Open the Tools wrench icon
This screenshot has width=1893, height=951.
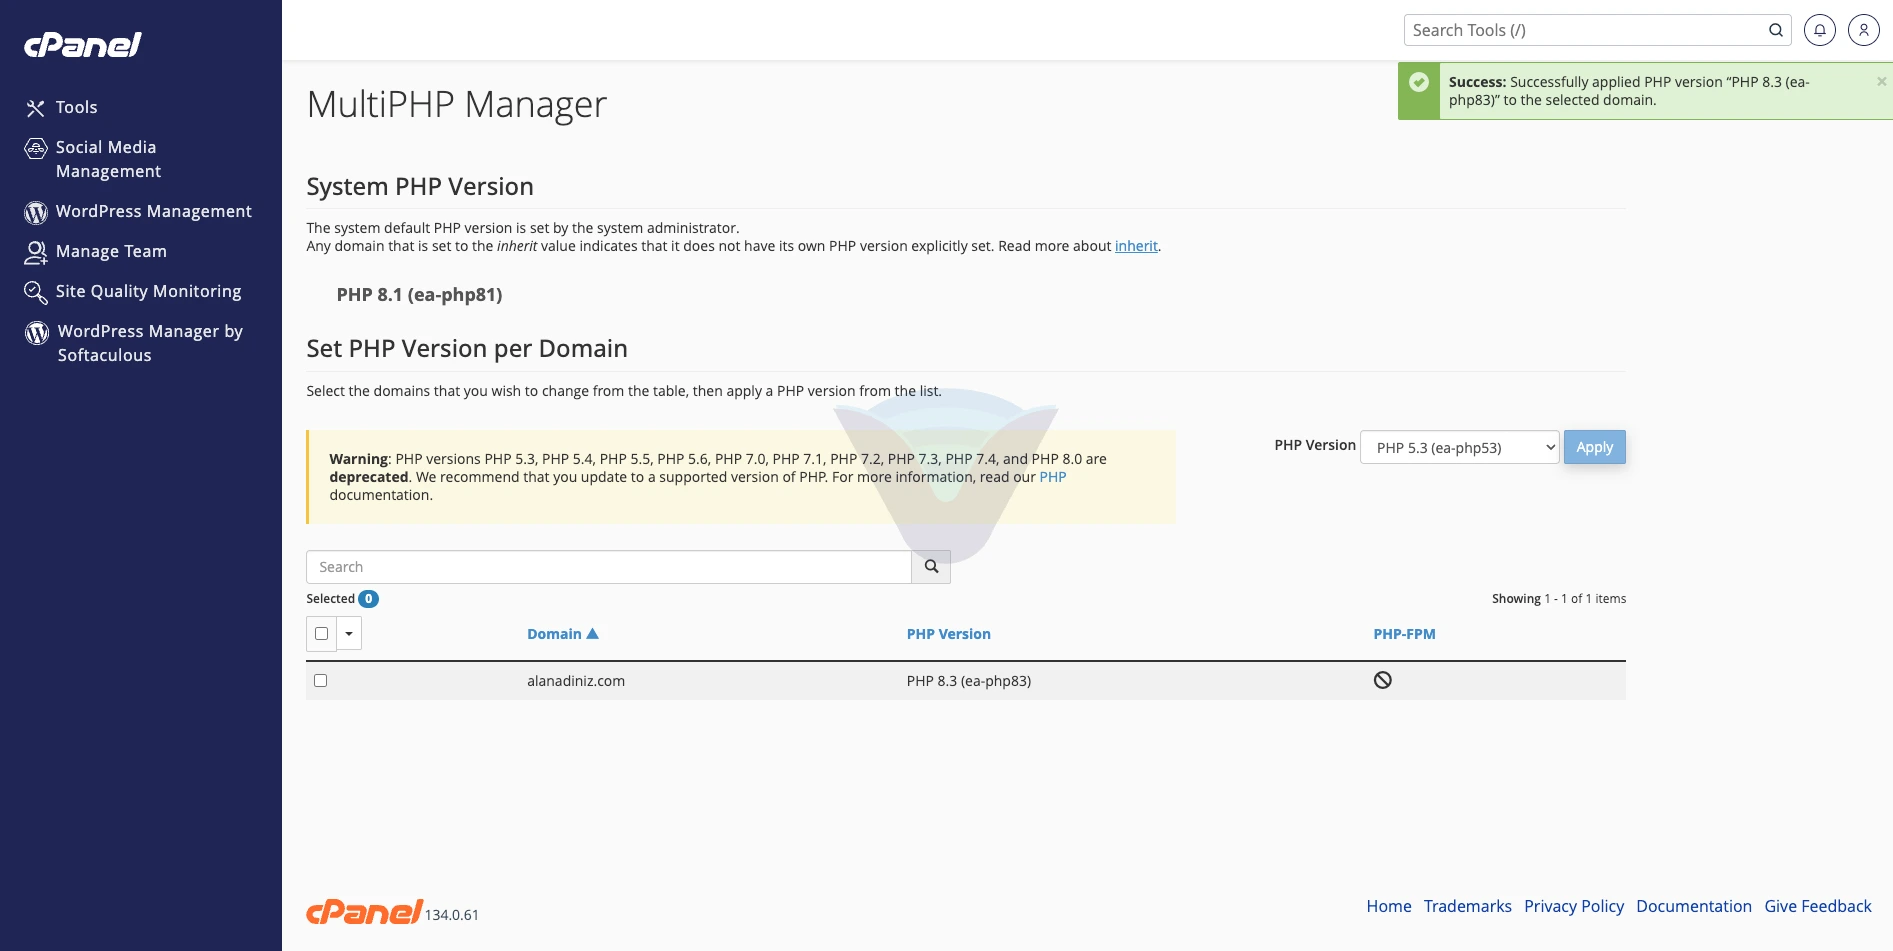[x=36, y=108]
